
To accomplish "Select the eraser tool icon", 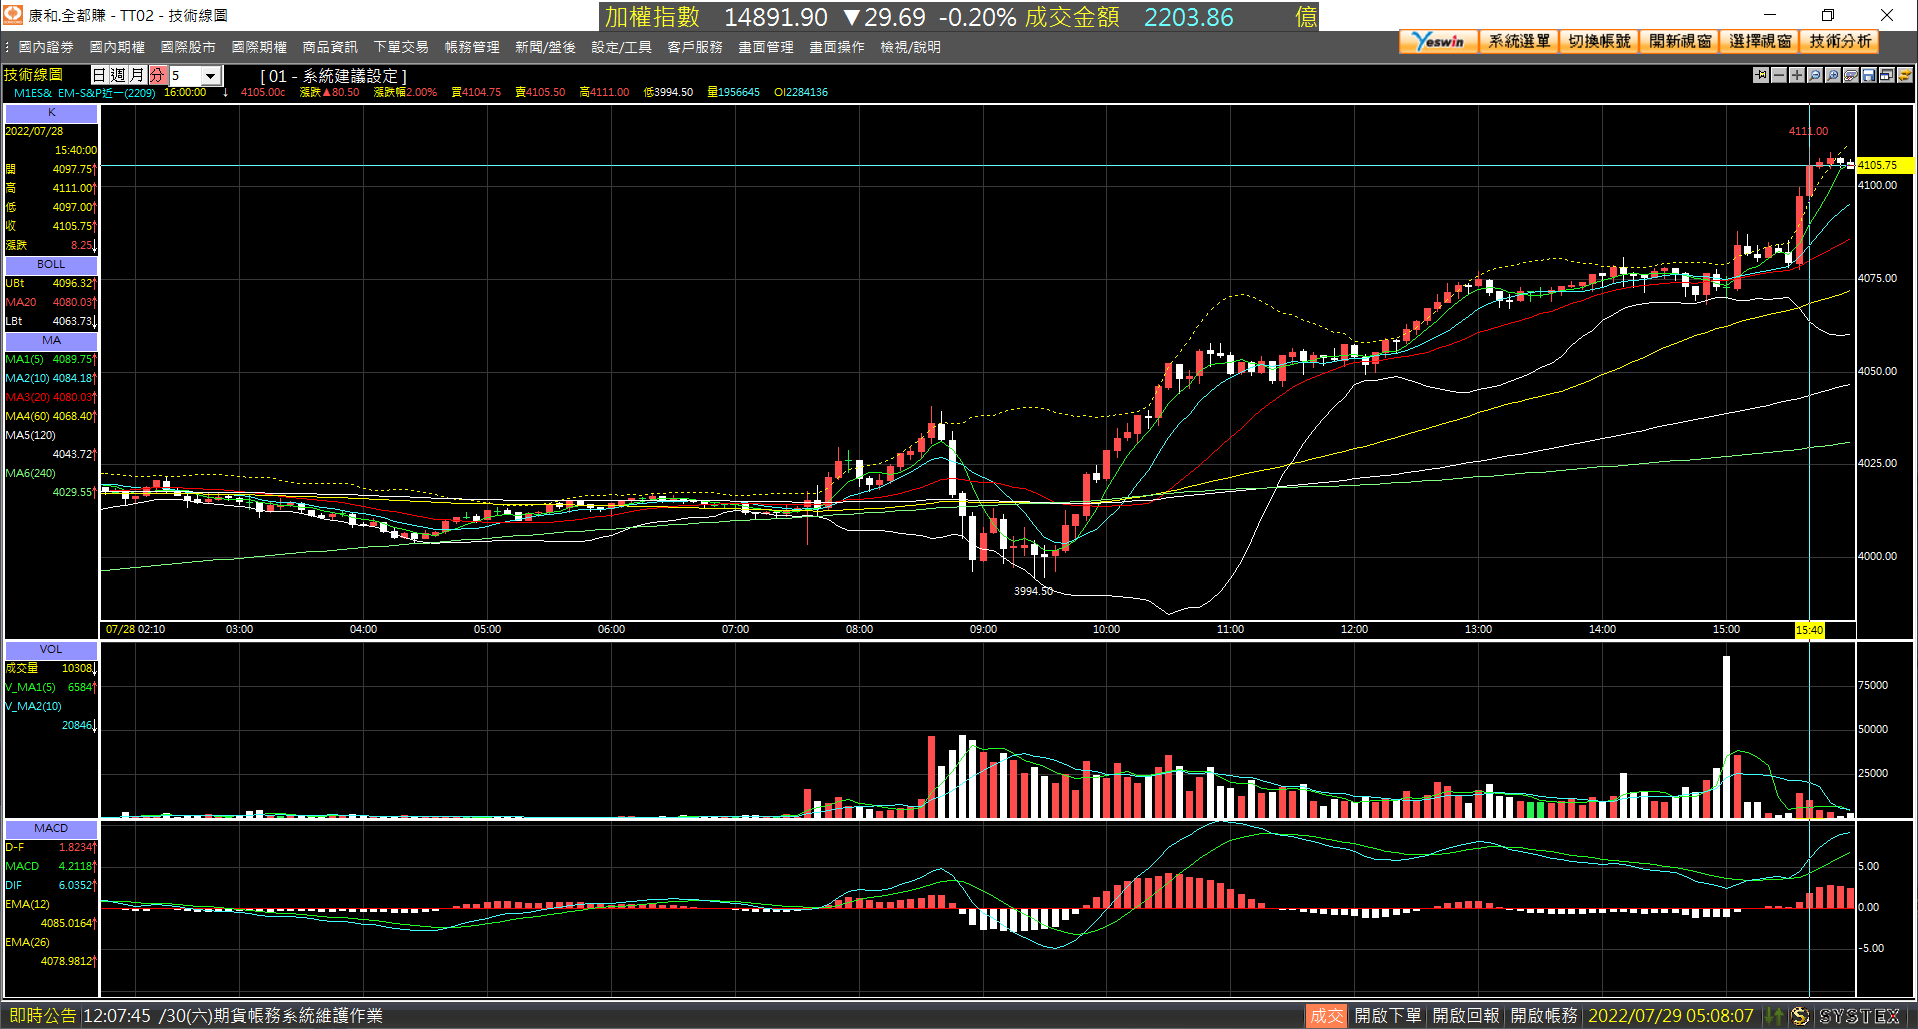I will (1851, 75).
